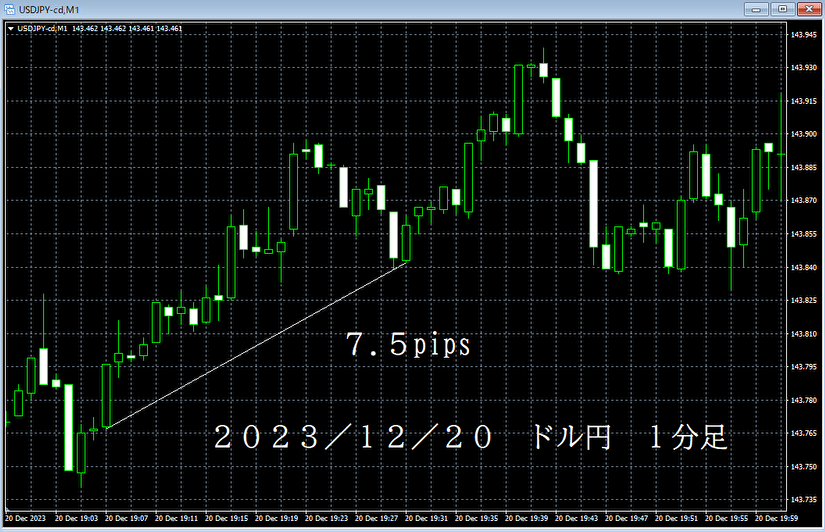Click the '20 Dec 19:07' time label
Image resolution: width=825 pixels, height=532 pixels.
(x=126, y=518)
